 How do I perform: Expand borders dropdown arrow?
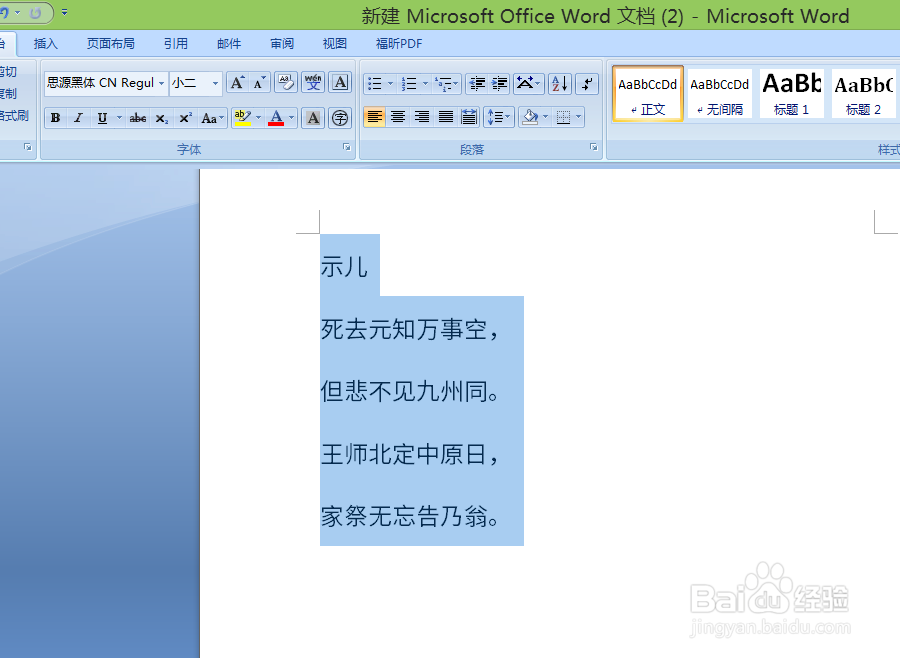click(579, 117)
